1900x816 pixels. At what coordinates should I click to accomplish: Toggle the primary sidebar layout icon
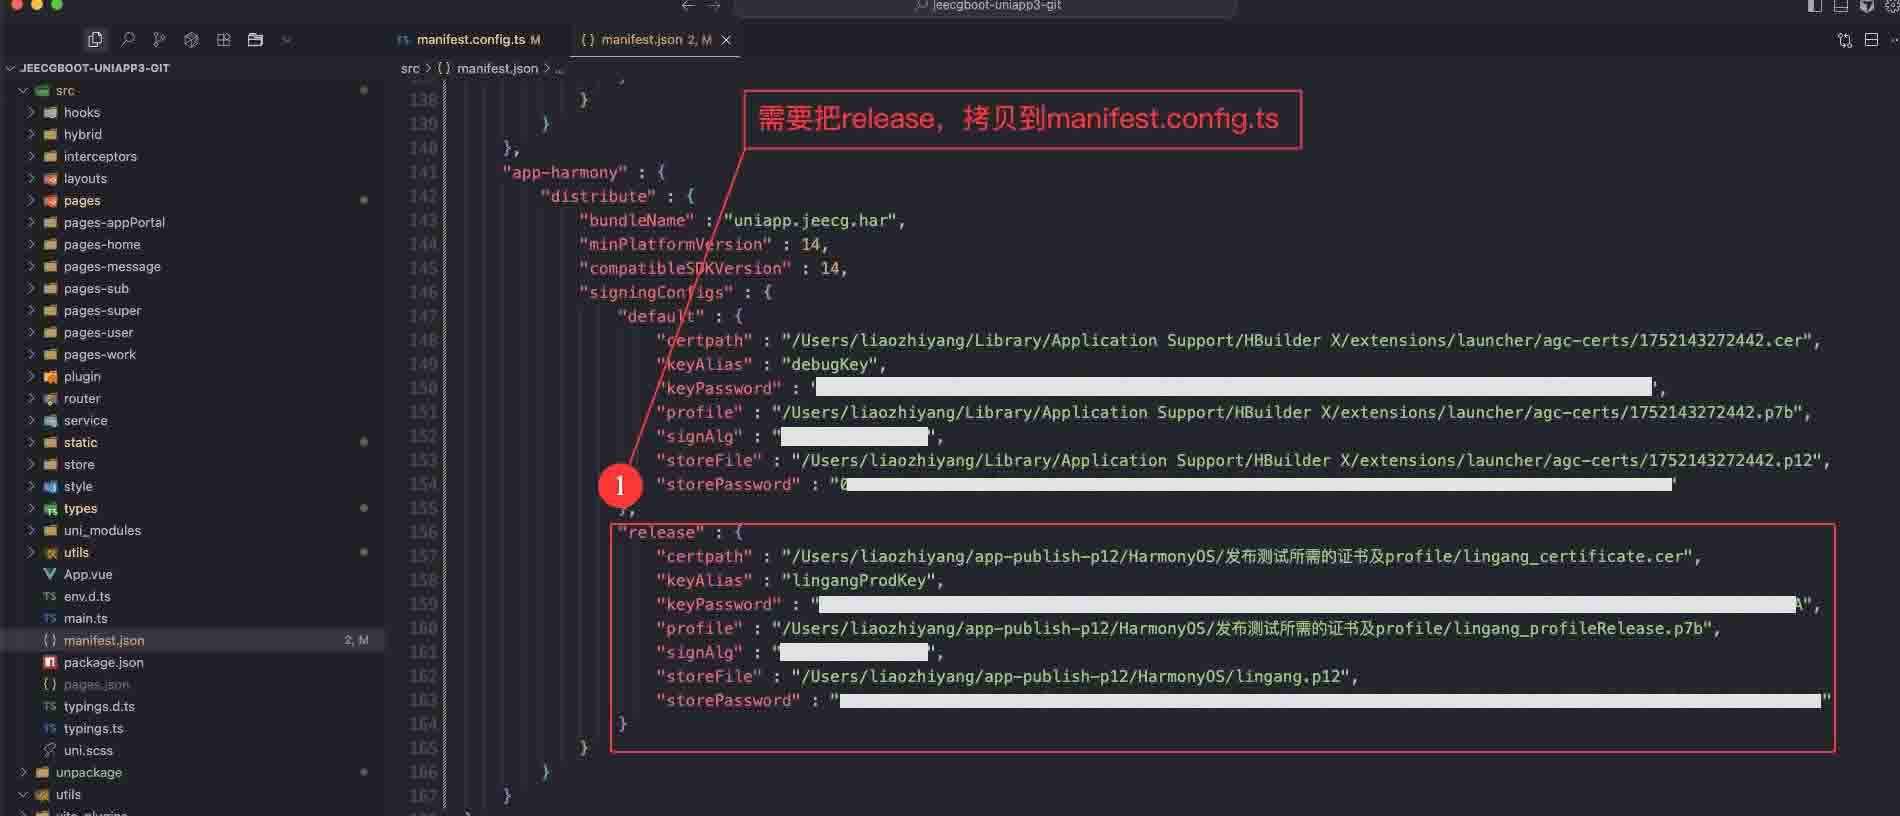click(1815, 6)
